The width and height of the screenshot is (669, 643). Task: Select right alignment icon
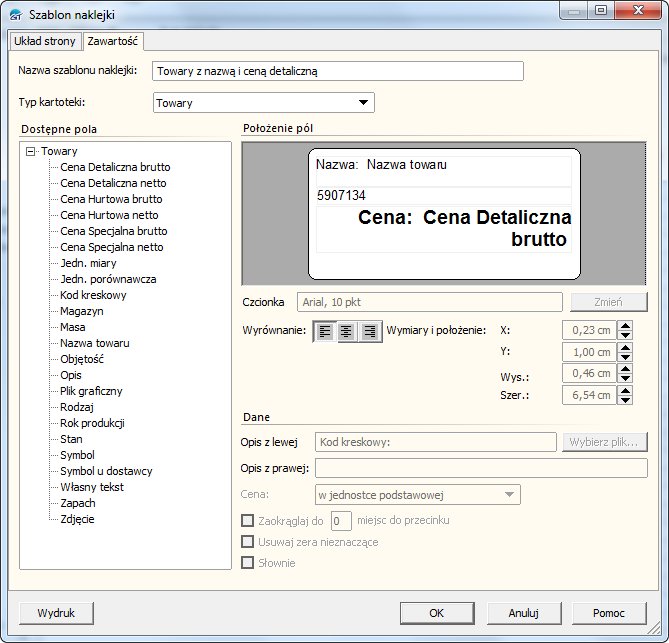coord(370,332)
